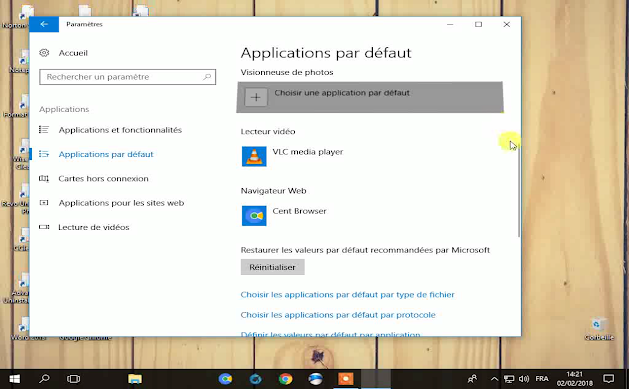Show hidden tray icons chevron

494,379
